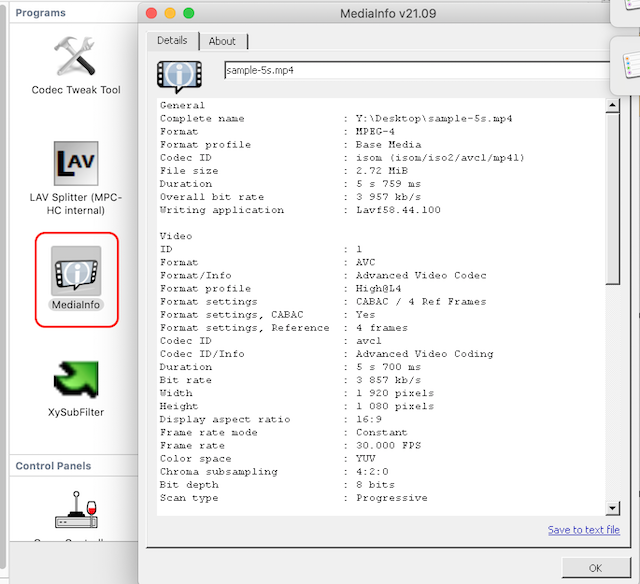Click the 'Base Media' format profile value
Image resolution: width=640 pixels, height=584 pixels.
(x=388, y=145)
